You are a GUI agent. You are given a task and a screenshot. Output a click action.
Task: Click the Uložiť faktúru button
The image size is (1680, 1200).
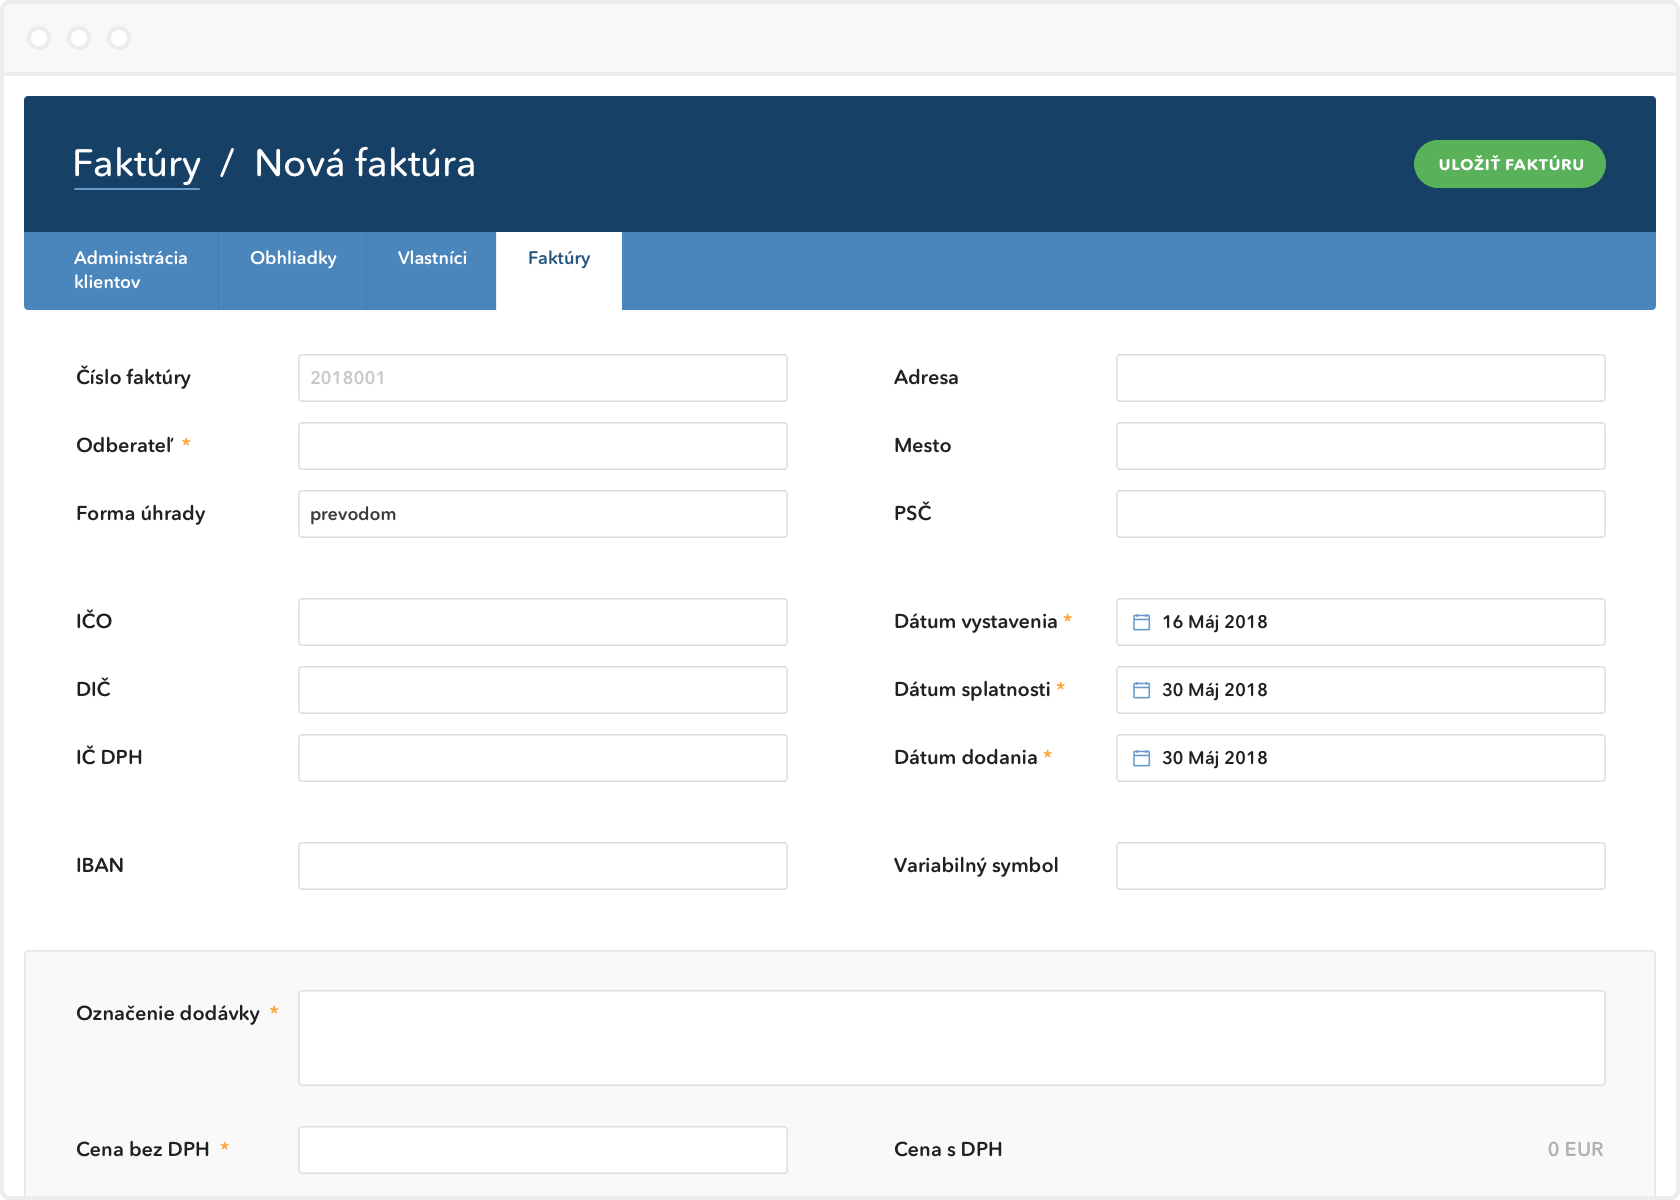[1510, 164]
